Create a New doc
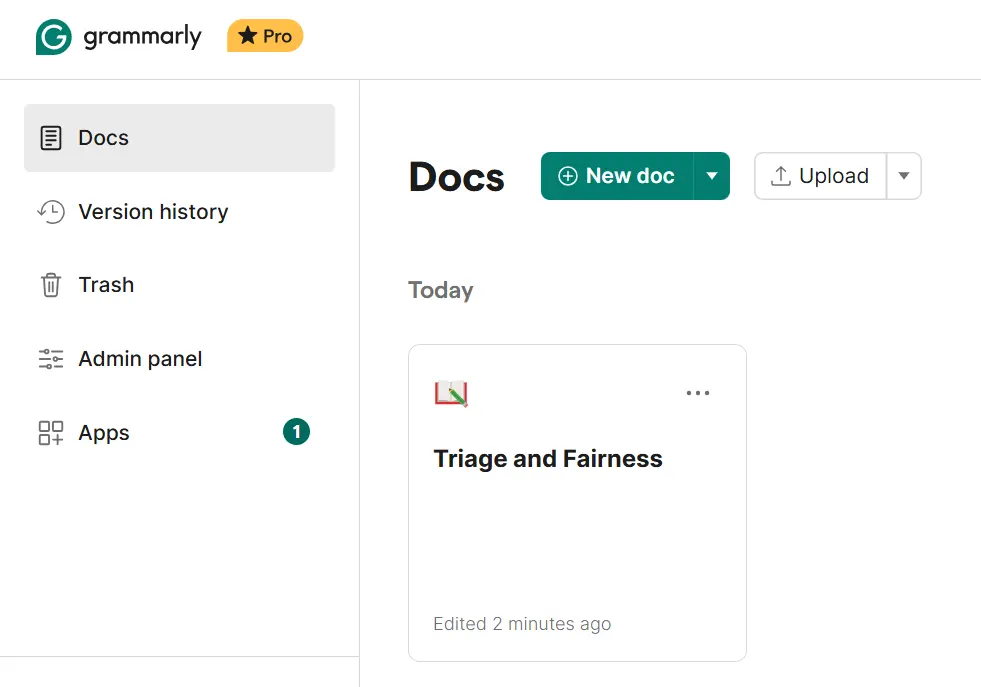981x687 pixels. click(x=617, y=176)
